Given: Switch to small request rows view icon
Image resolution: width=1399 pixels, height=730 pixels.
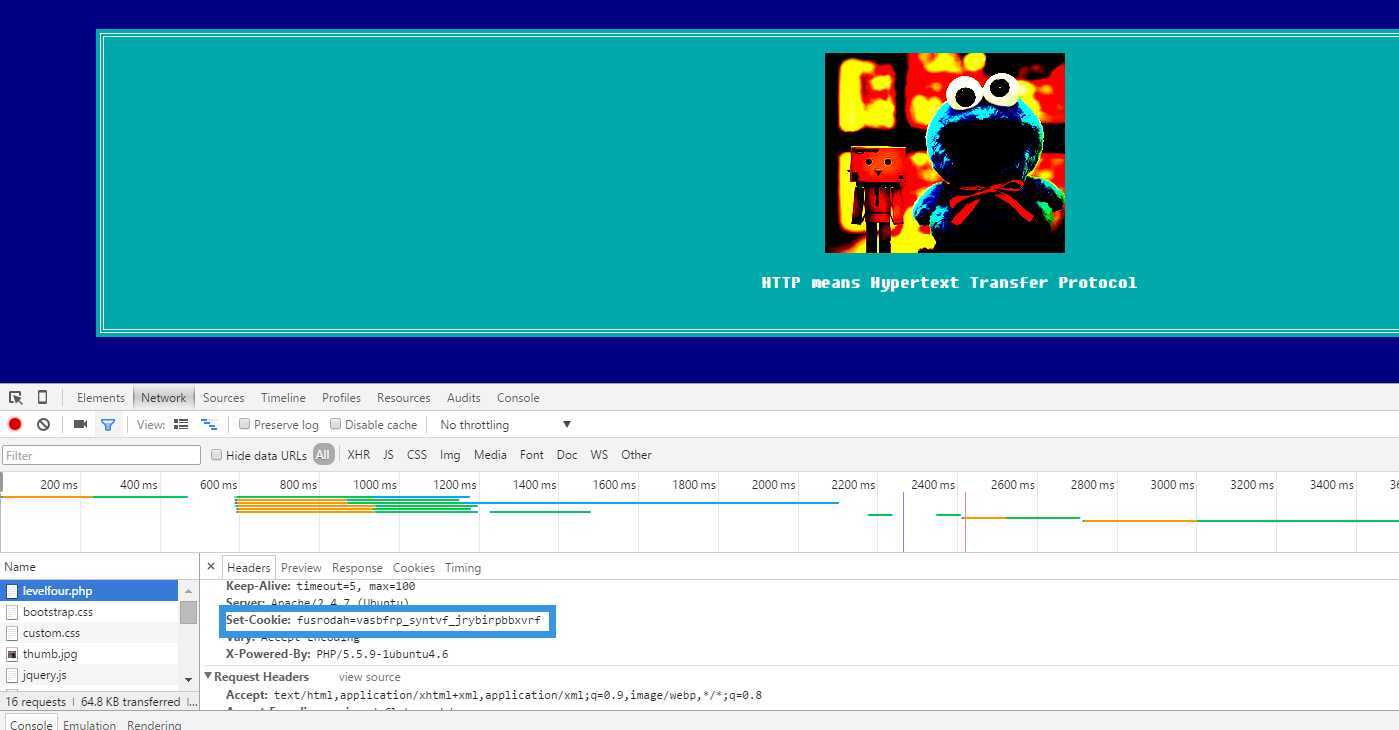Looking at the screenshot, I should click(209, 424).
